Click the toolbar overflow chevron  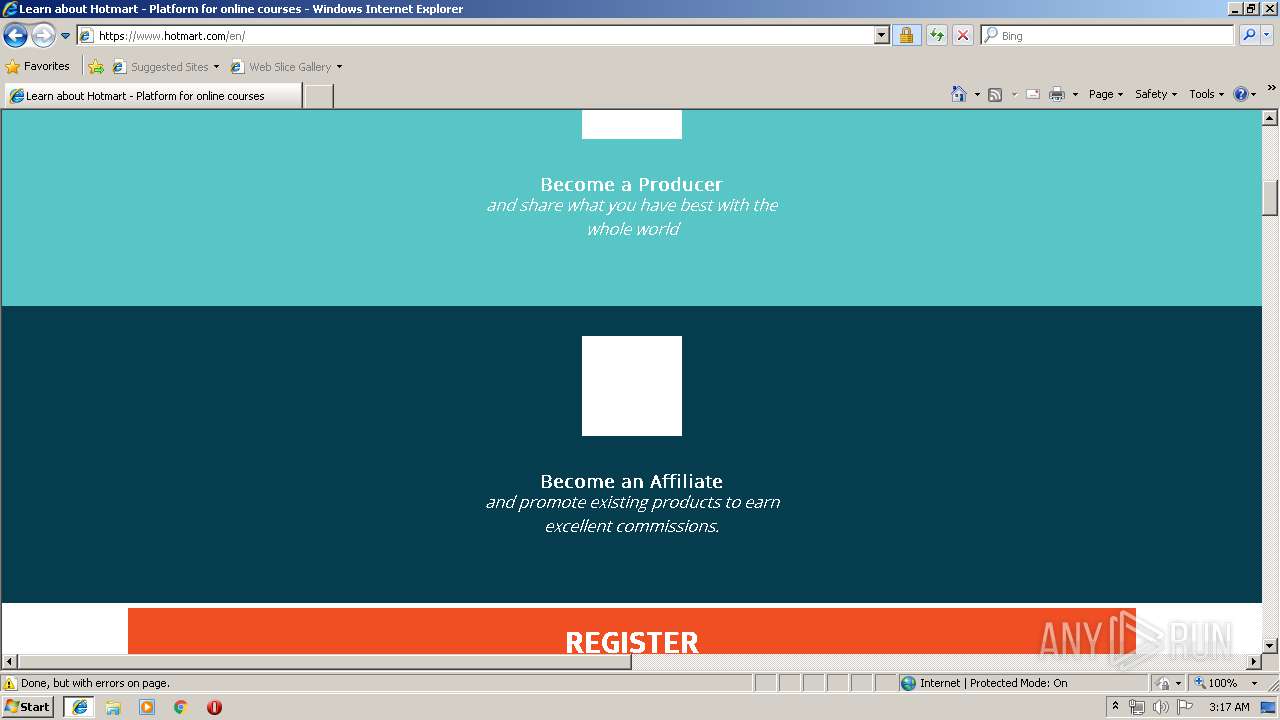click(x=1271, y=88)
